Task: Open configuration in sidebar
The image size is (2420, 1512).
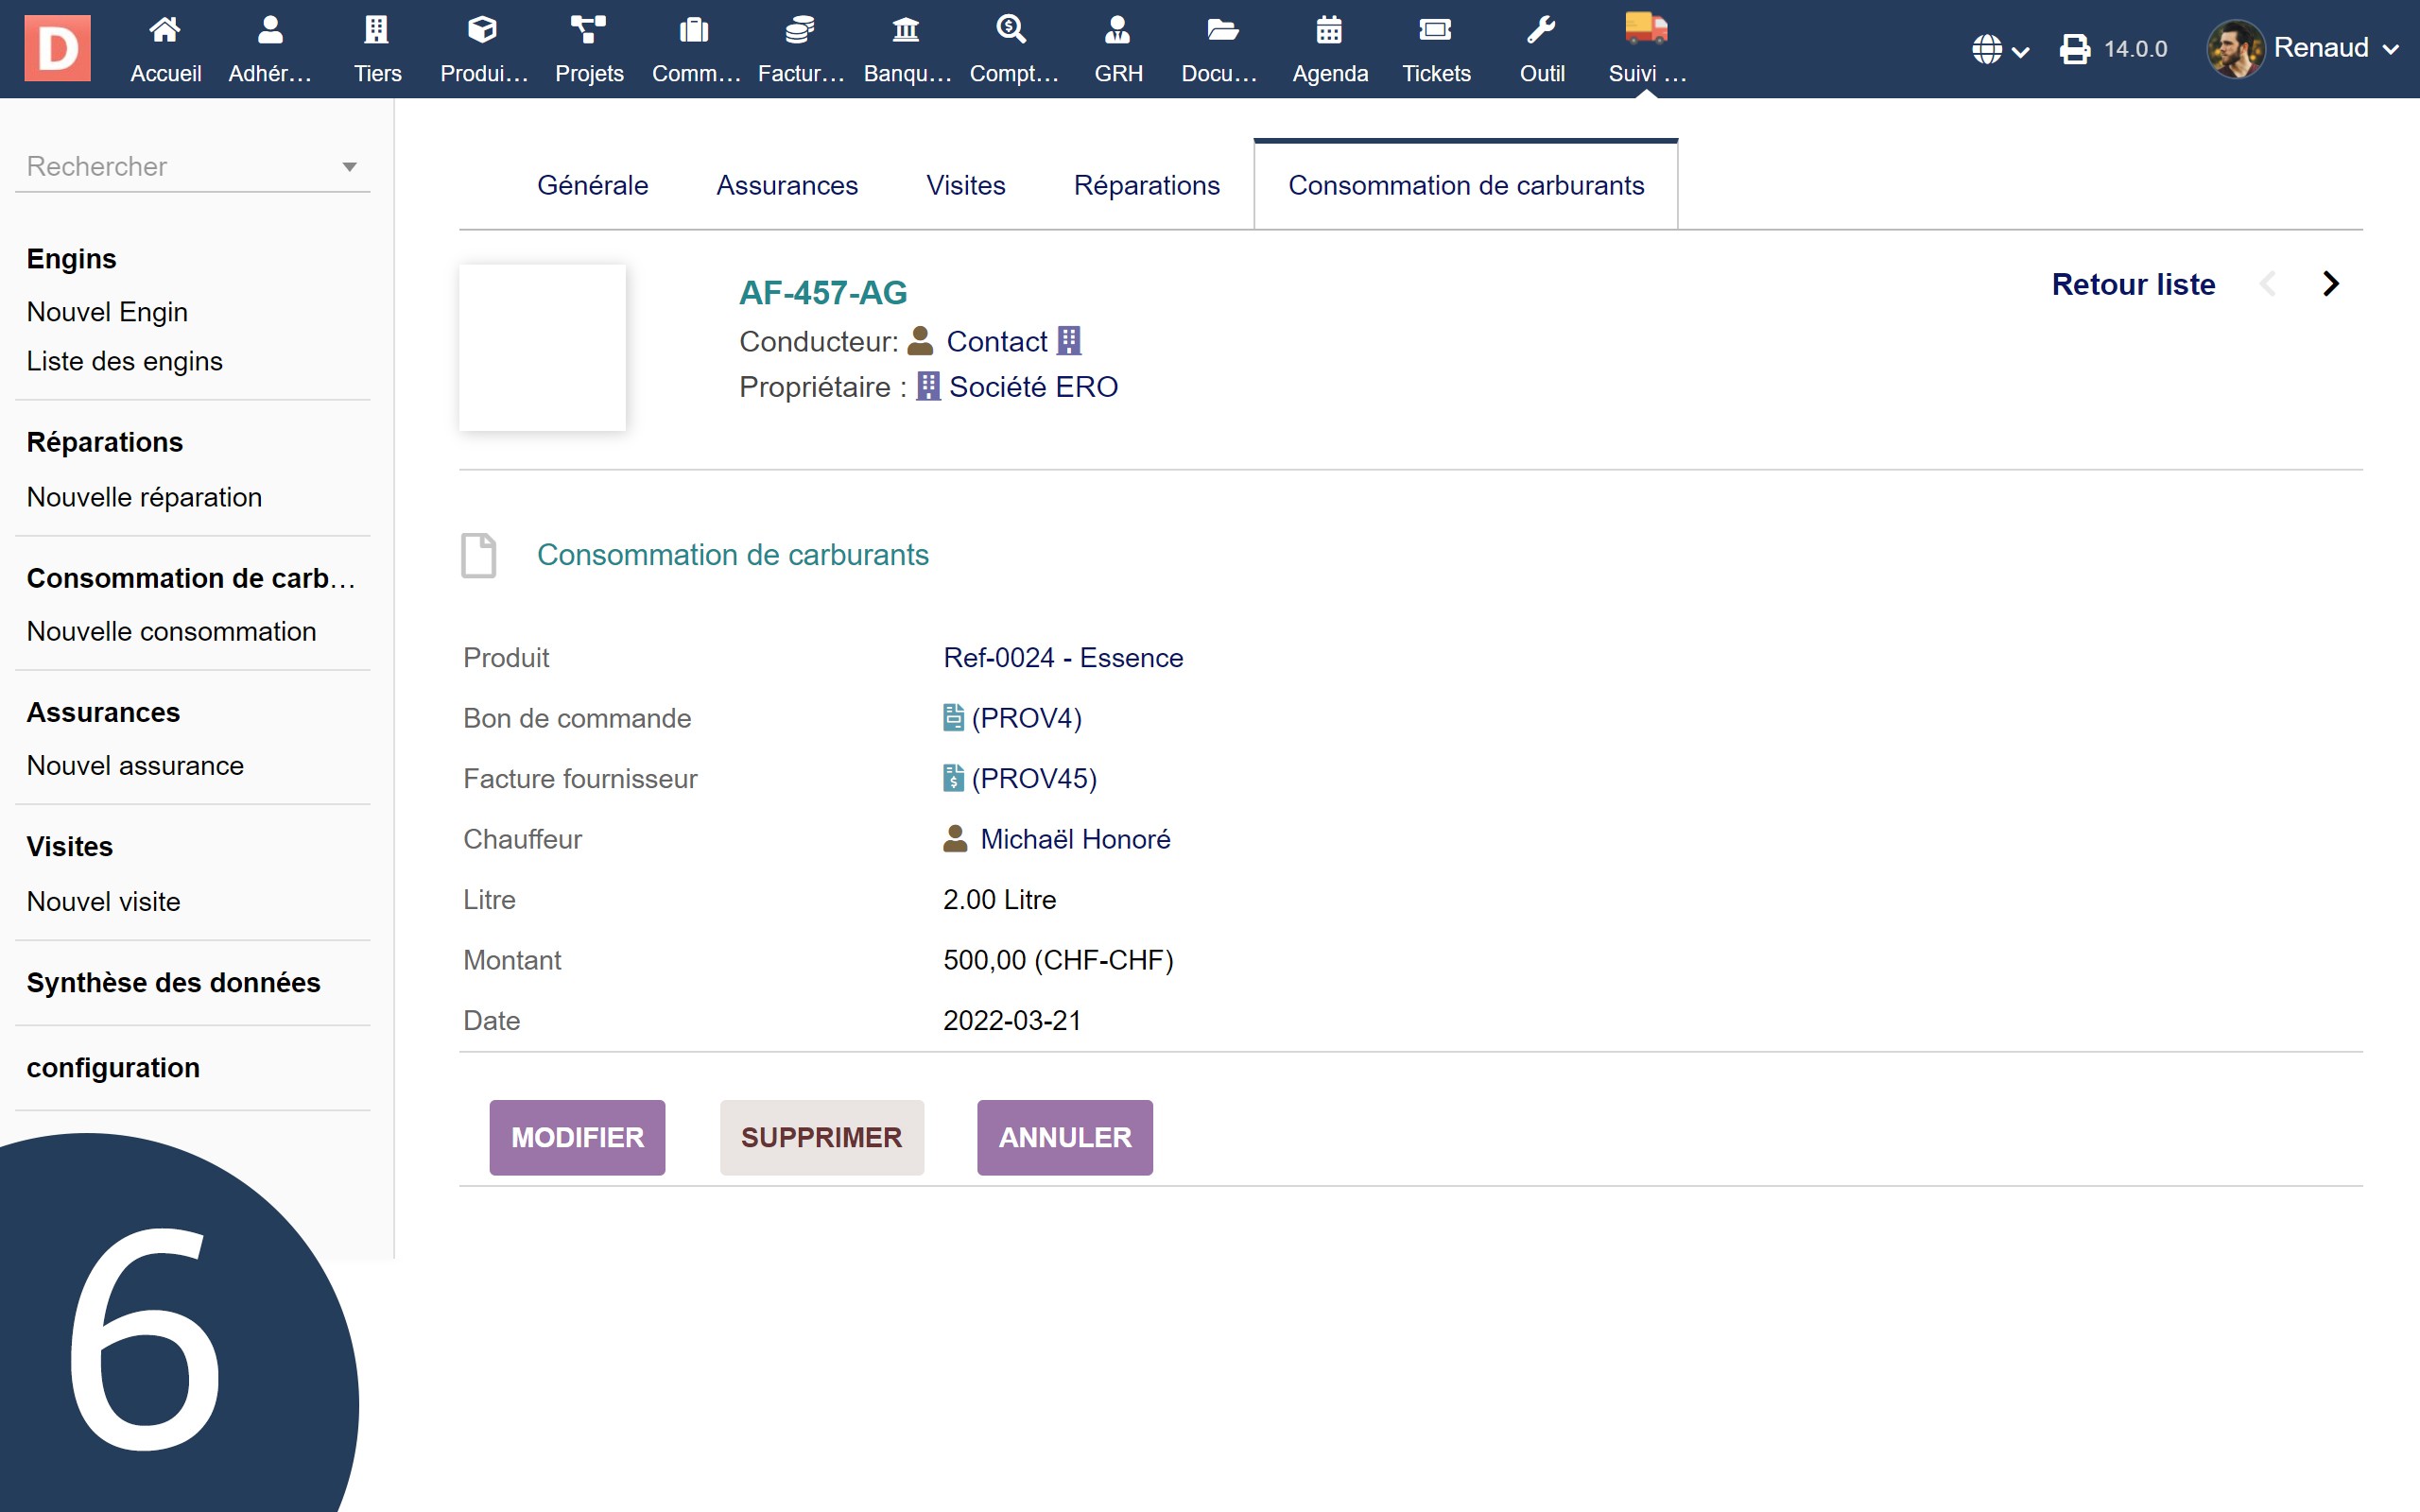Action: click(x=113, y=1067)
